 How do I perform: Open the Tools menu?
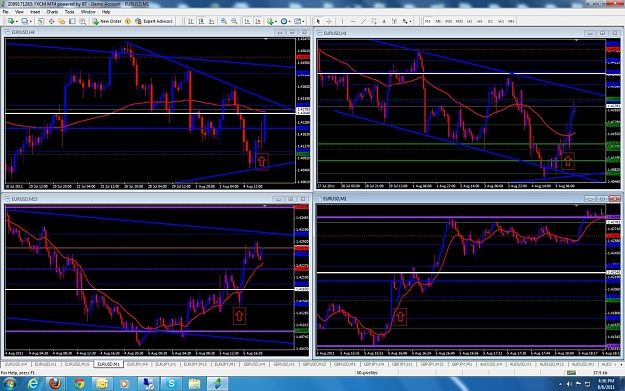[x=69, y=12]
